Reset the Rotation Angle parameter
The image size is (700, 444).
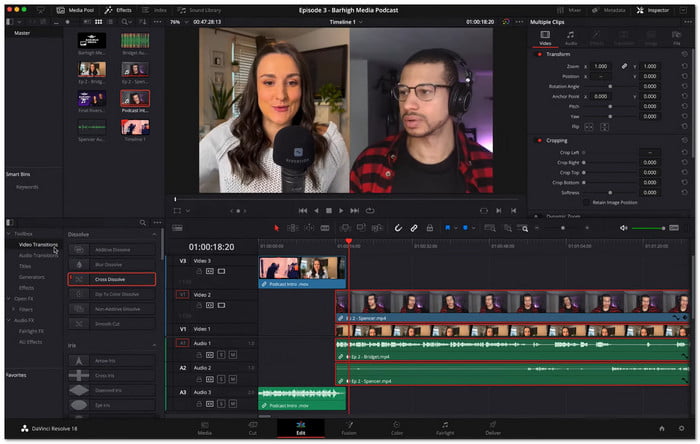(684, 86)
